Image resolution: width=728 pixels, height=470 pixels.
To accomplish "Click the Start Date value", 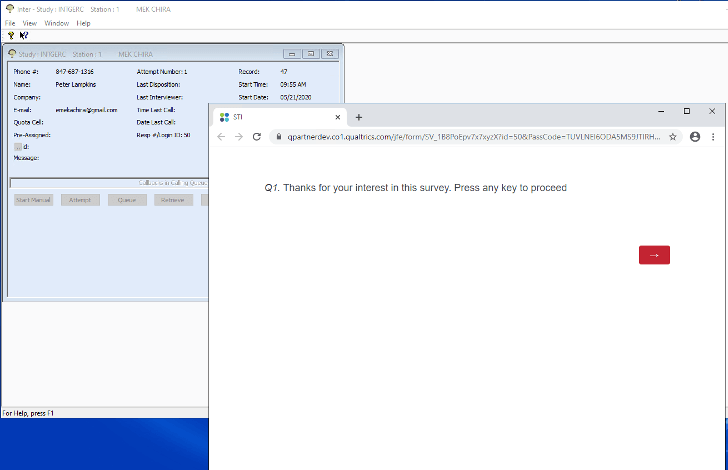I will pyautogui.click(x=295, y=98).
